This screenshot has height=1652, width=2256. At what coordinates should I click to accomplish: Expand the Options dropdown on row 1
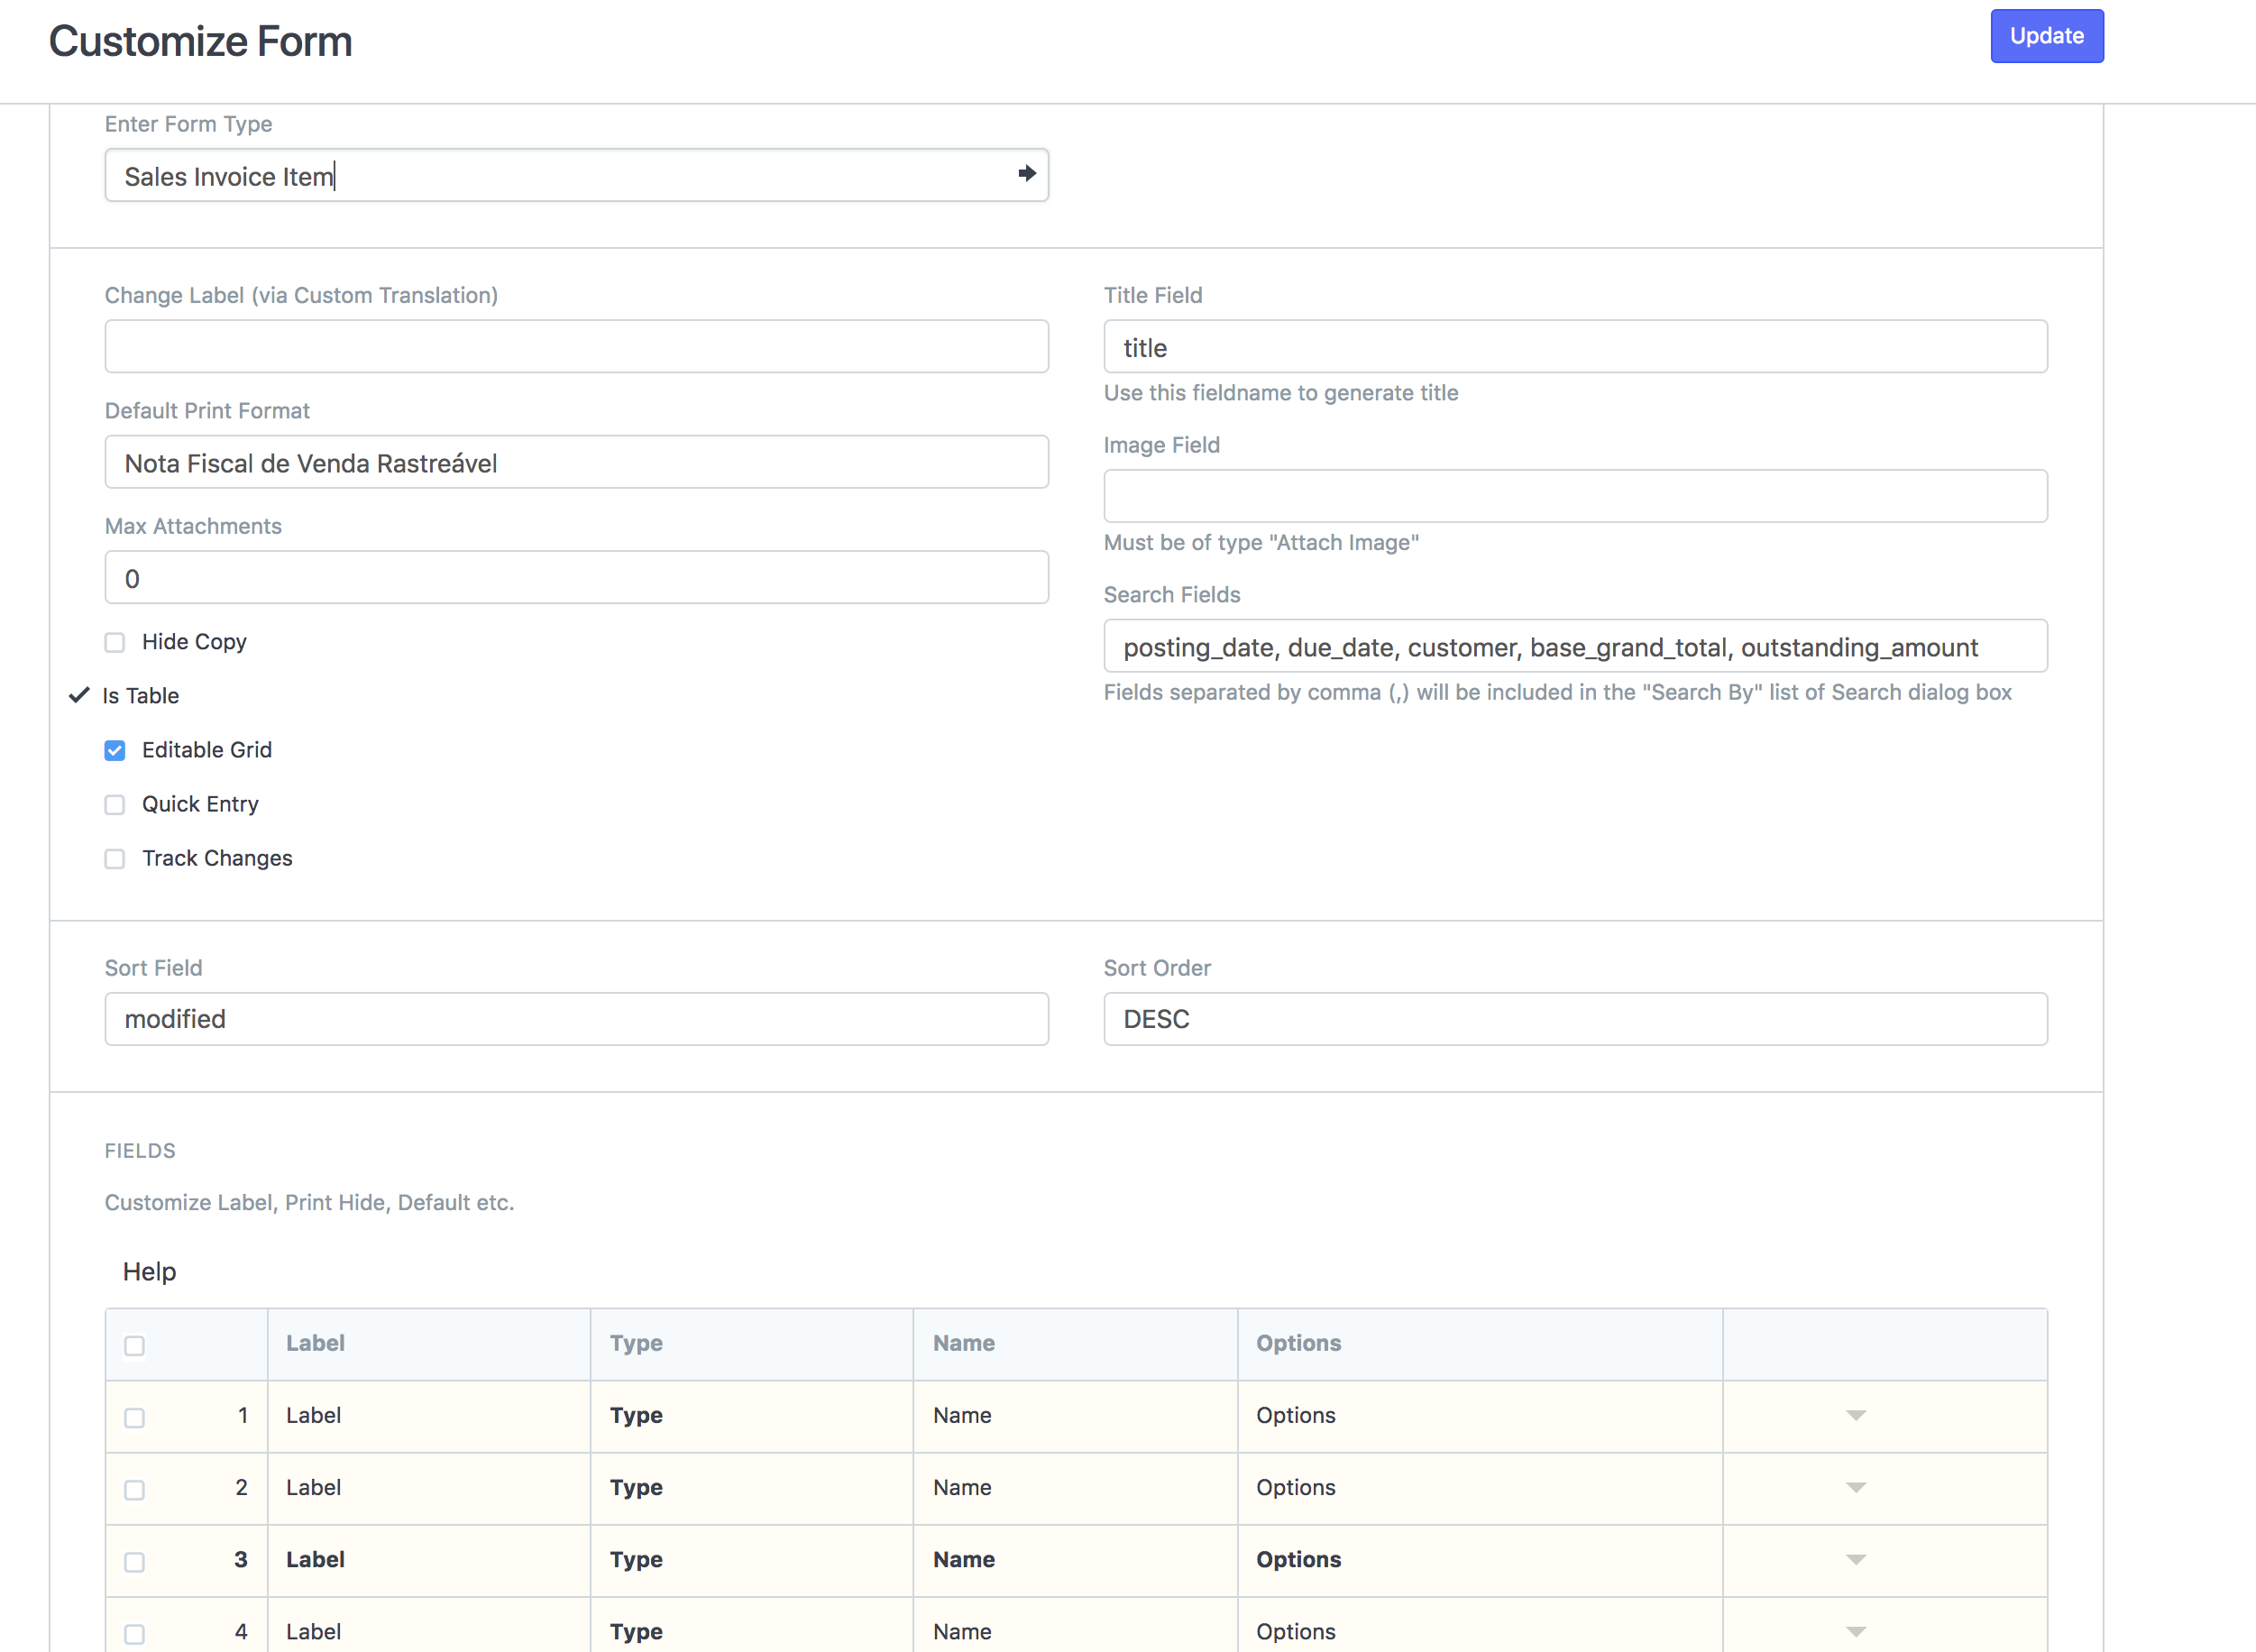click(x=1855, y=1416)
